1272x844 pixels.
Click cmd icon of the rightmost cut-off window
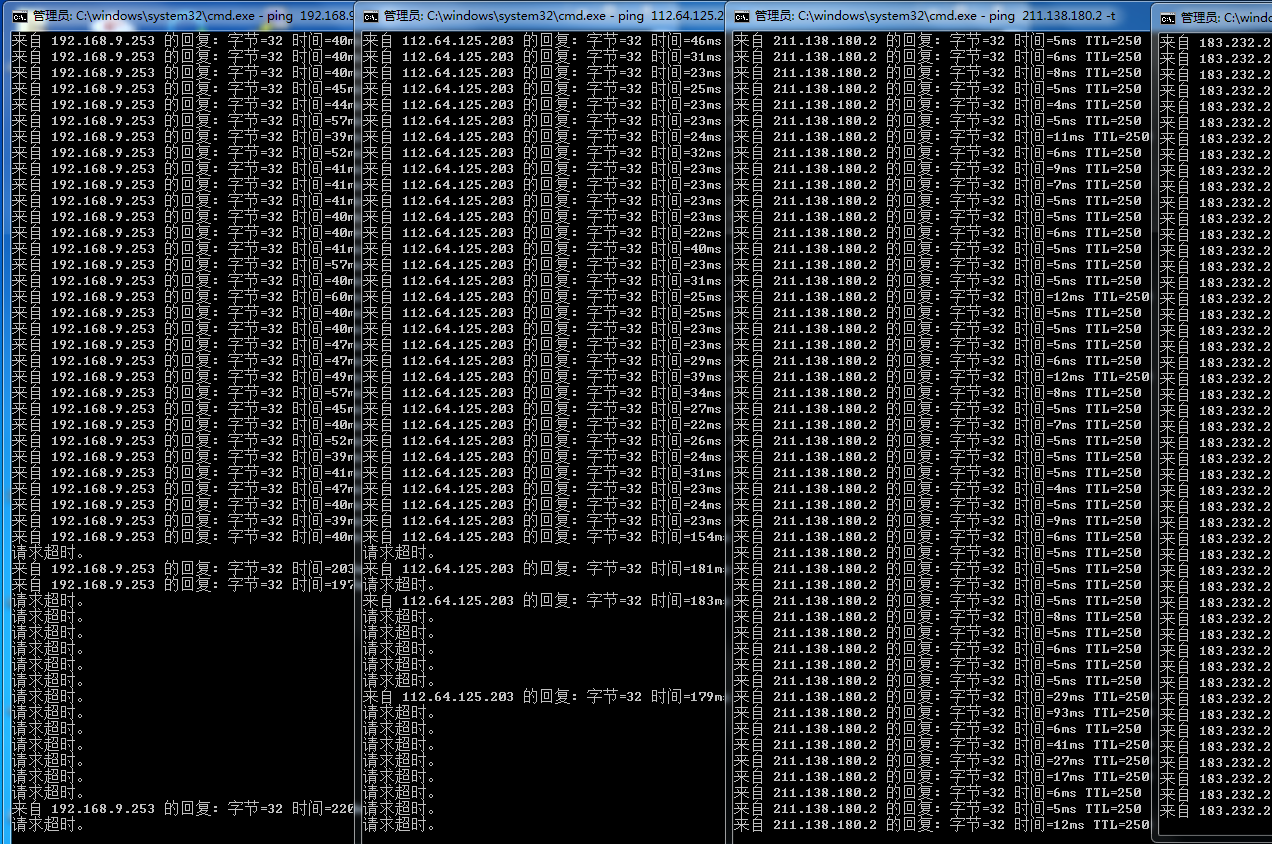[1167, 18]
